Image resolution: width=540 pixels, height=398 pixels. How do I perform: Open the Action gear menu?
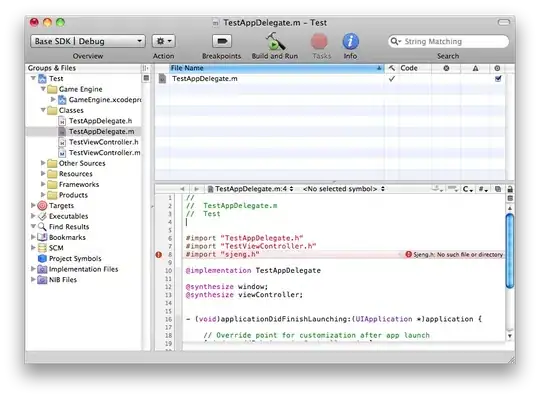pyautogui.click(x=164, y=41)
